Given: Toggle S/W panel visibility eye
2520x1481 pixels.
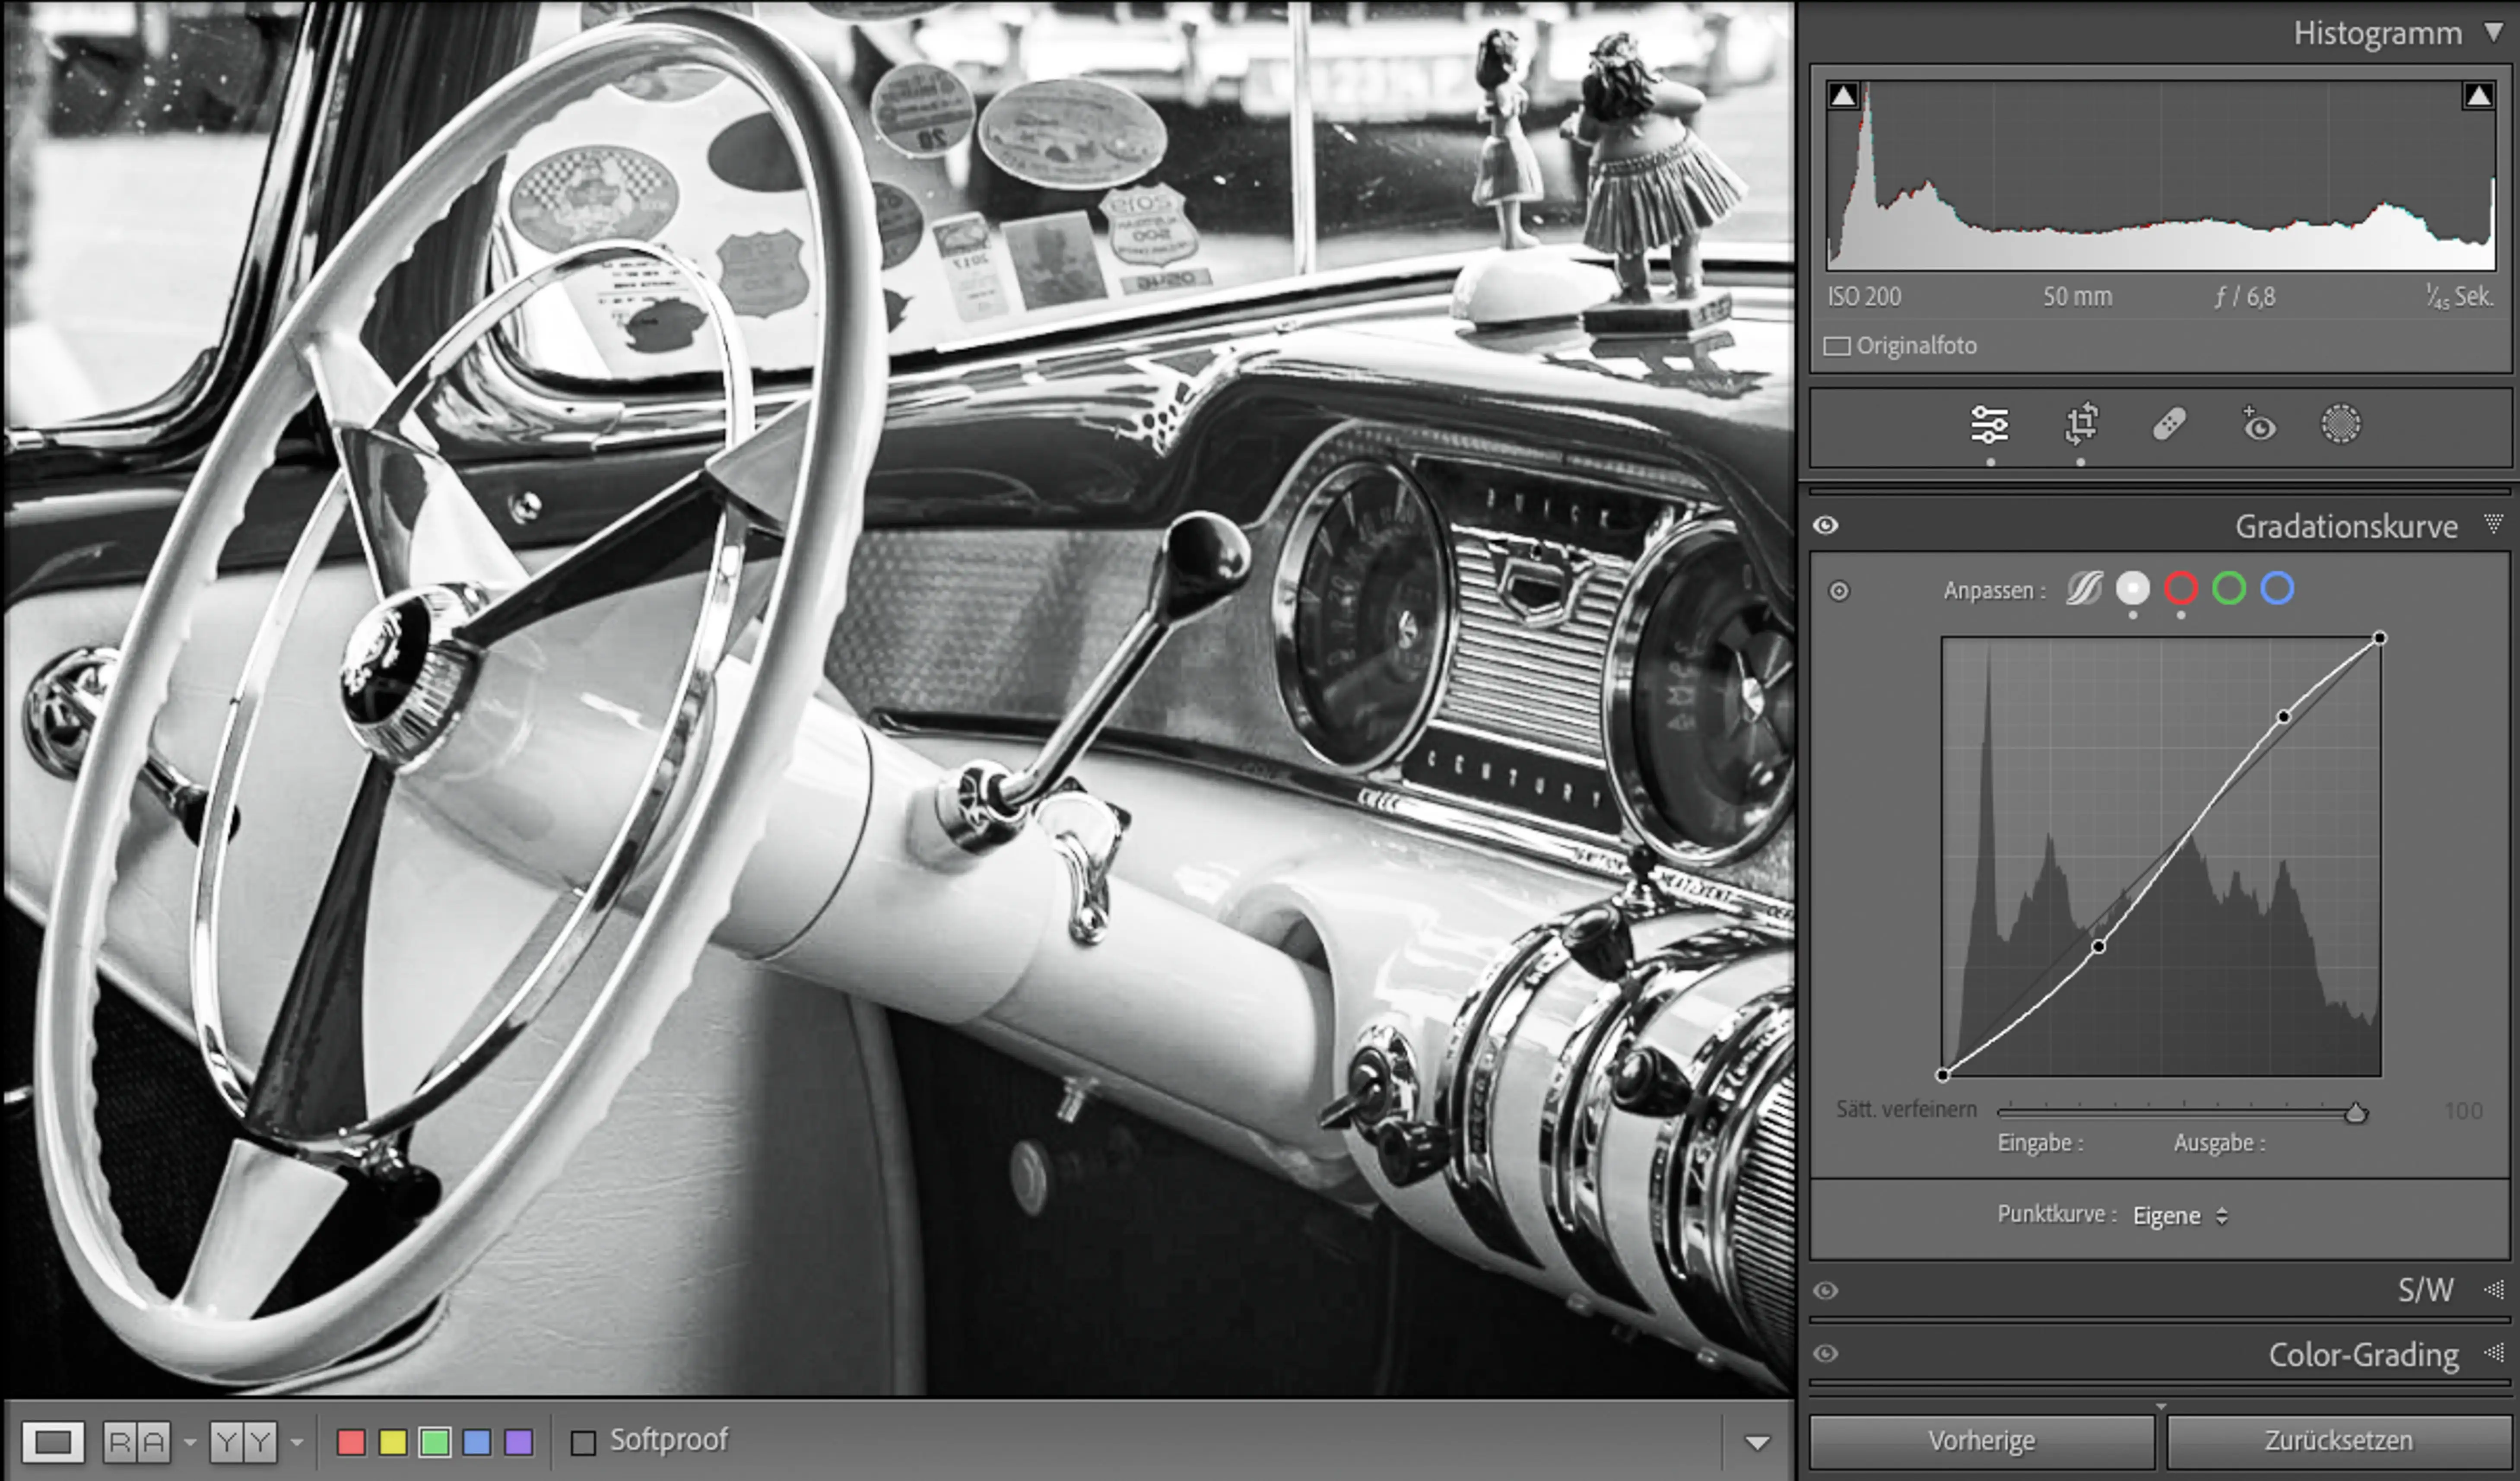Looking at the screenshot, I should [1826, 1290].
